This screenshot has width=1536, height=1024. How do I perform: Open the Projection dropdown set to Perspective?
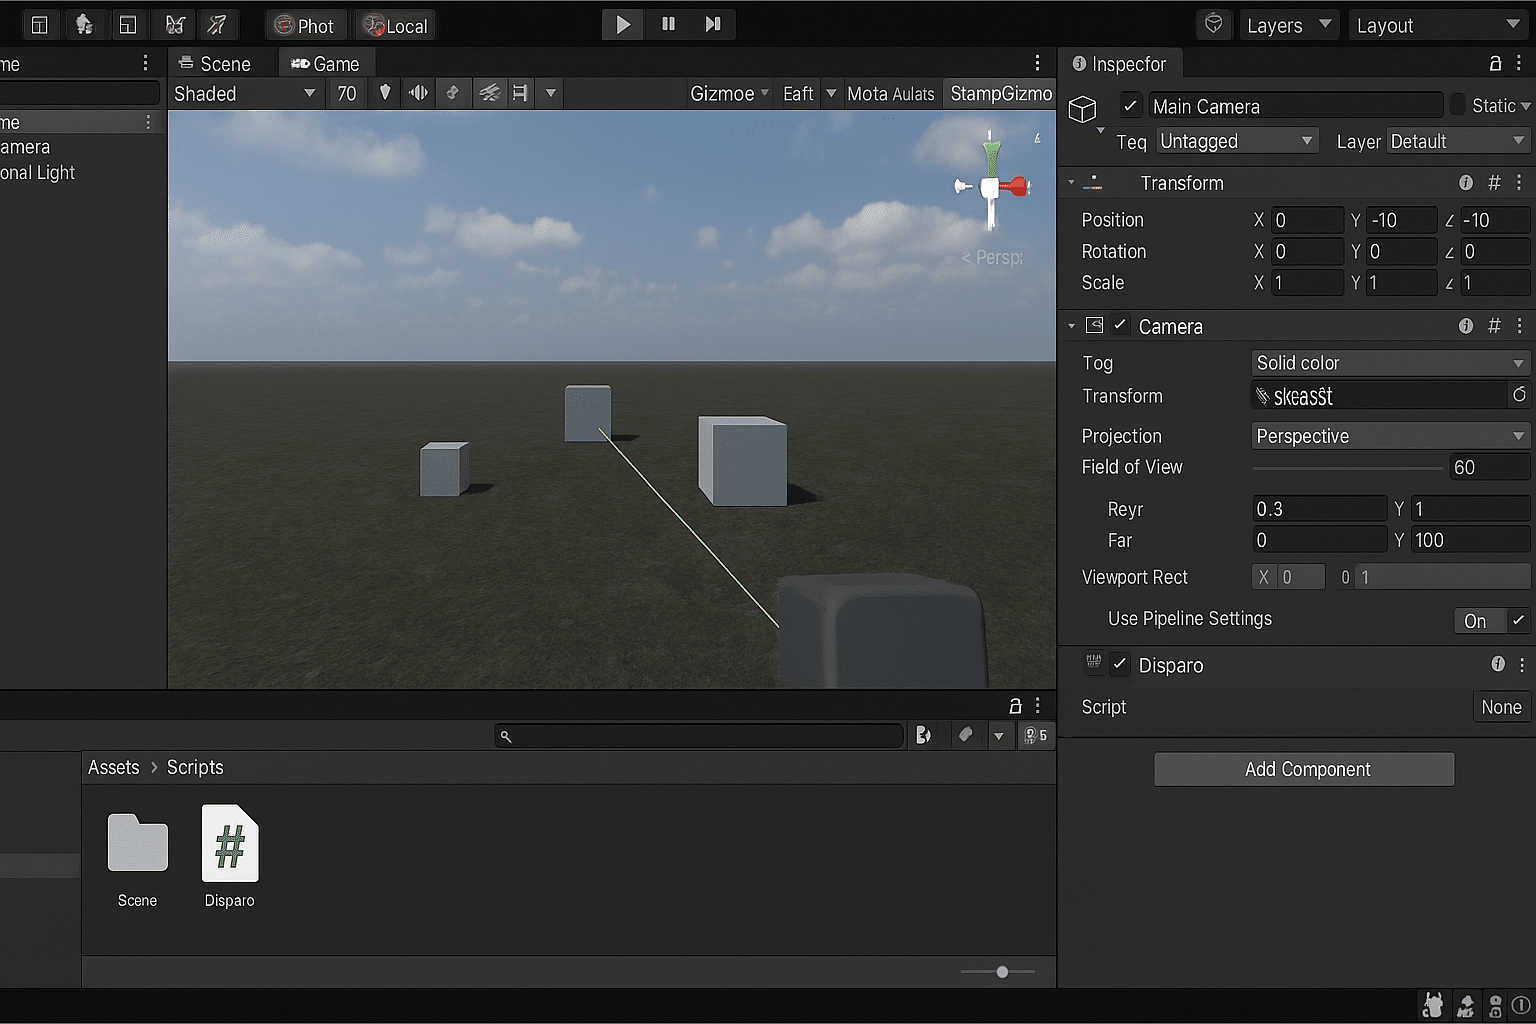pos(1389,436)
